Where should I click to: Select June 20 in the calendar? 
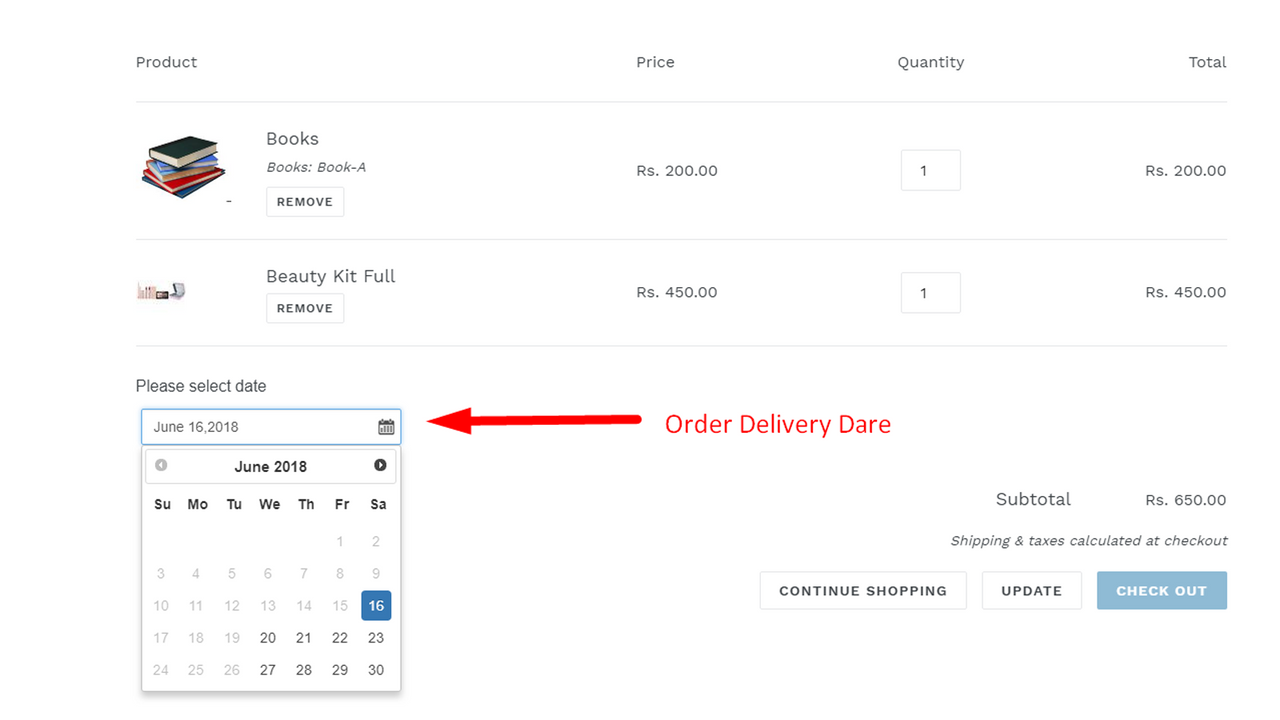point(268,638)
